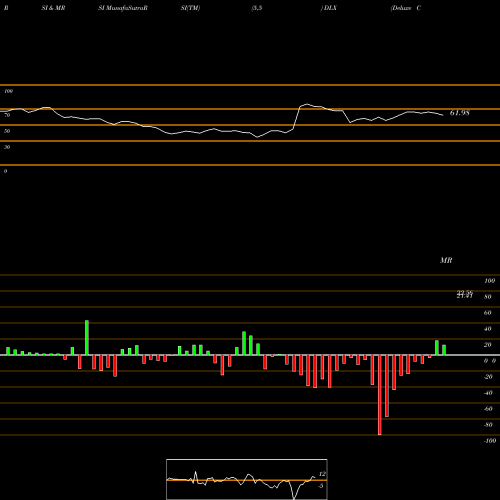The image size is (500, 500).
Task: Click the MR axis label -100
Action: point(490,441)
